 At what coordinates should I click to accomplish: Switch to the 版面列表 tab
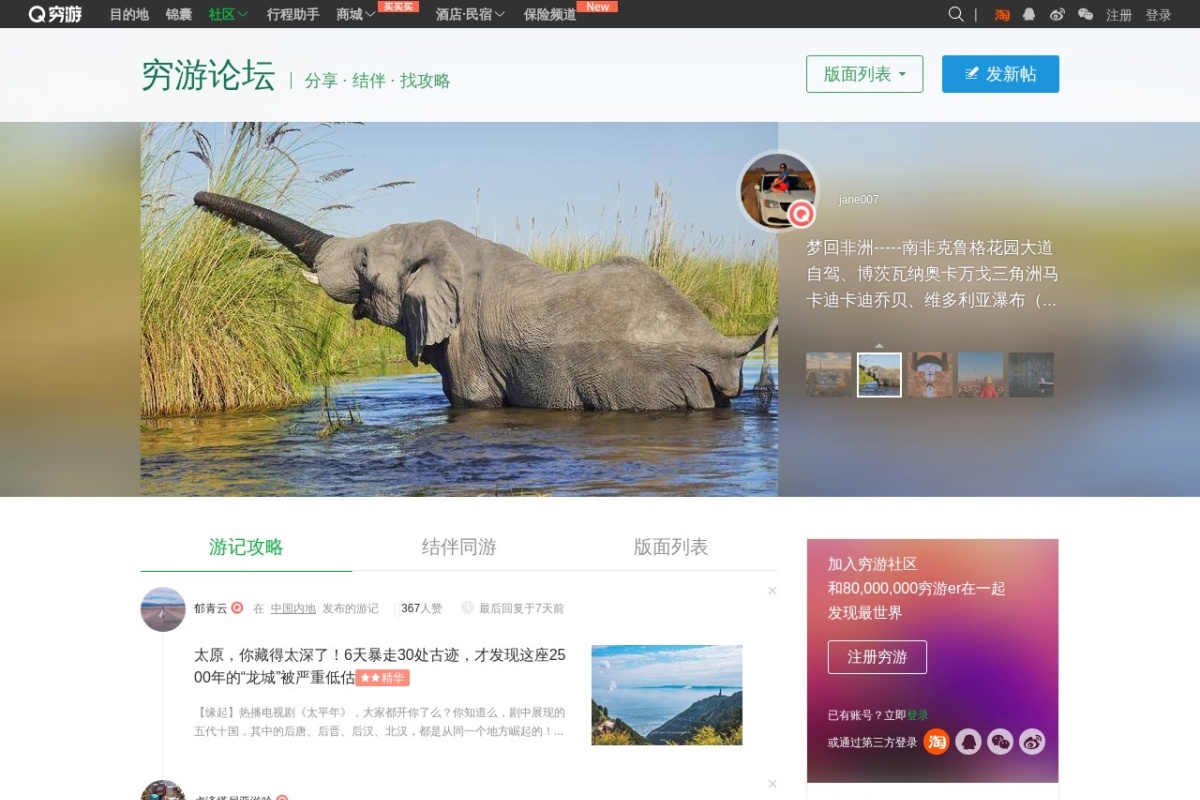coord(671,547)
